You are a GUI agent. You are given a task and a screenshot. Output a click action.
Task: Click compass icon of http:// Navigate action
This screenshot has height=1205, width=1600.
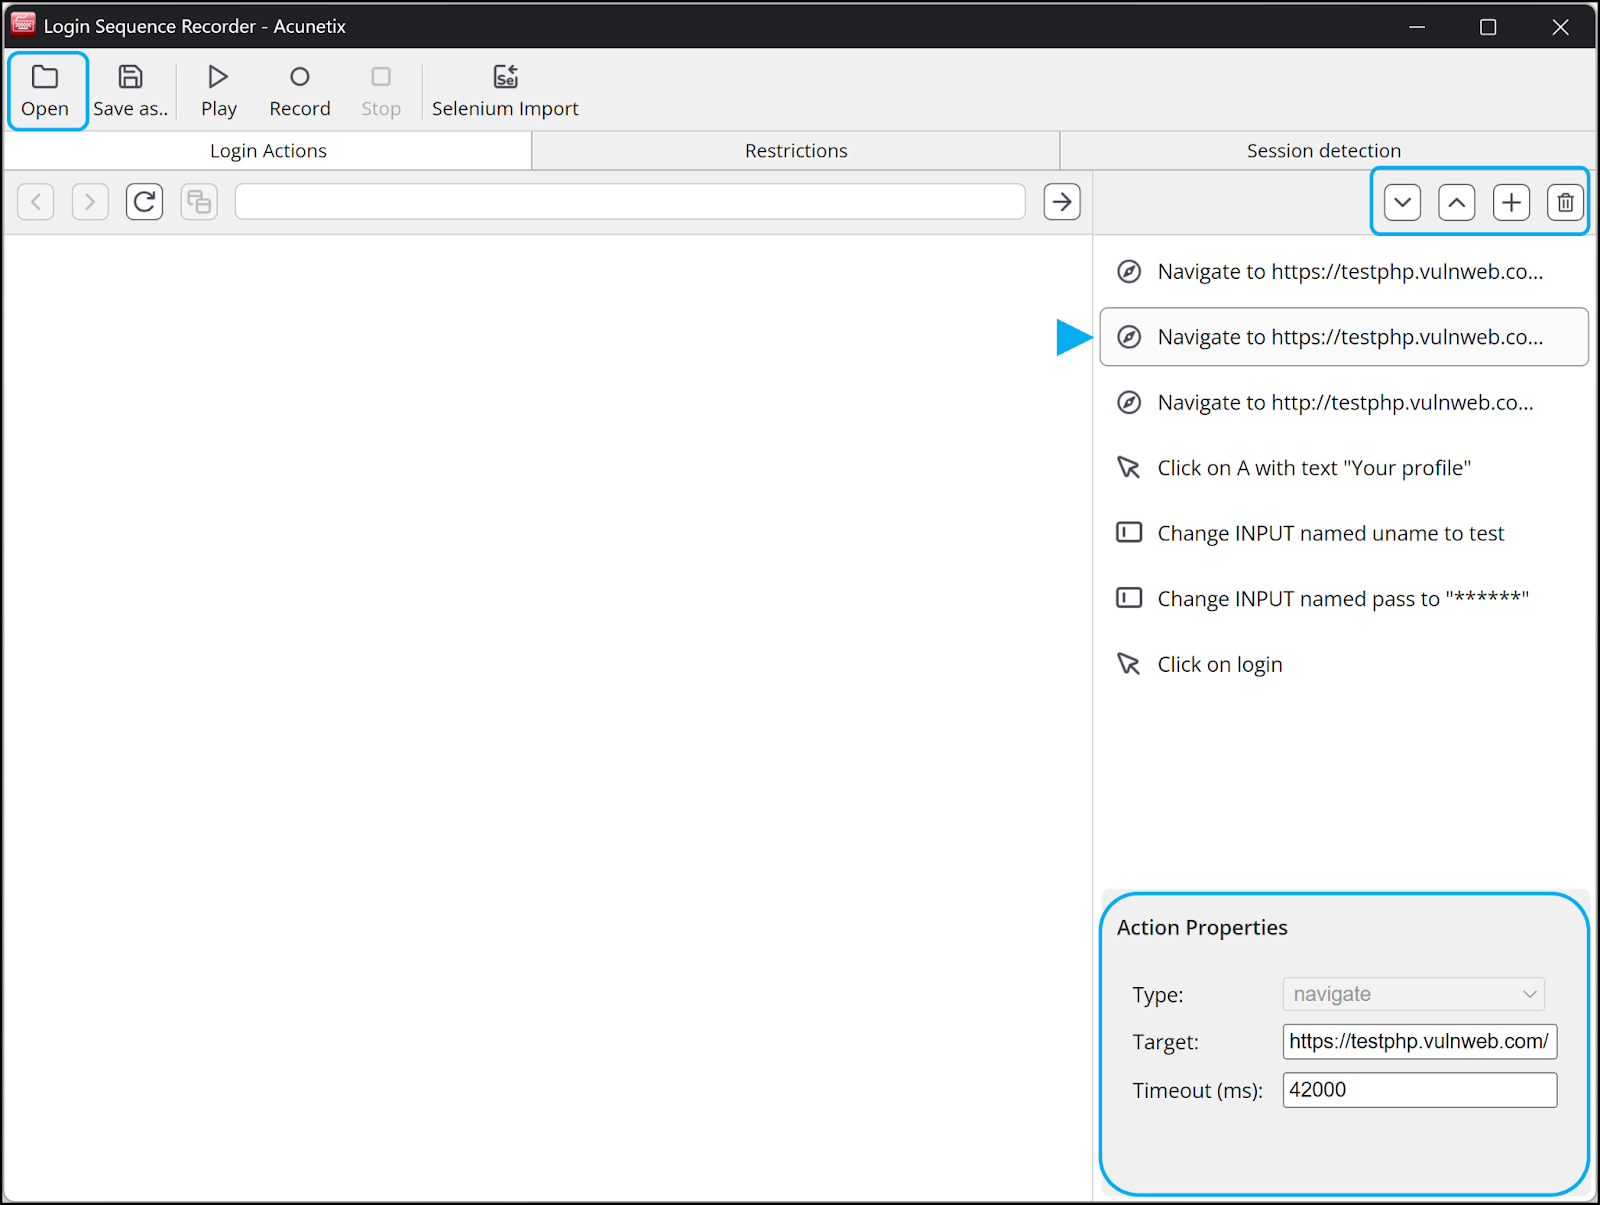(x=1129, y=403)
